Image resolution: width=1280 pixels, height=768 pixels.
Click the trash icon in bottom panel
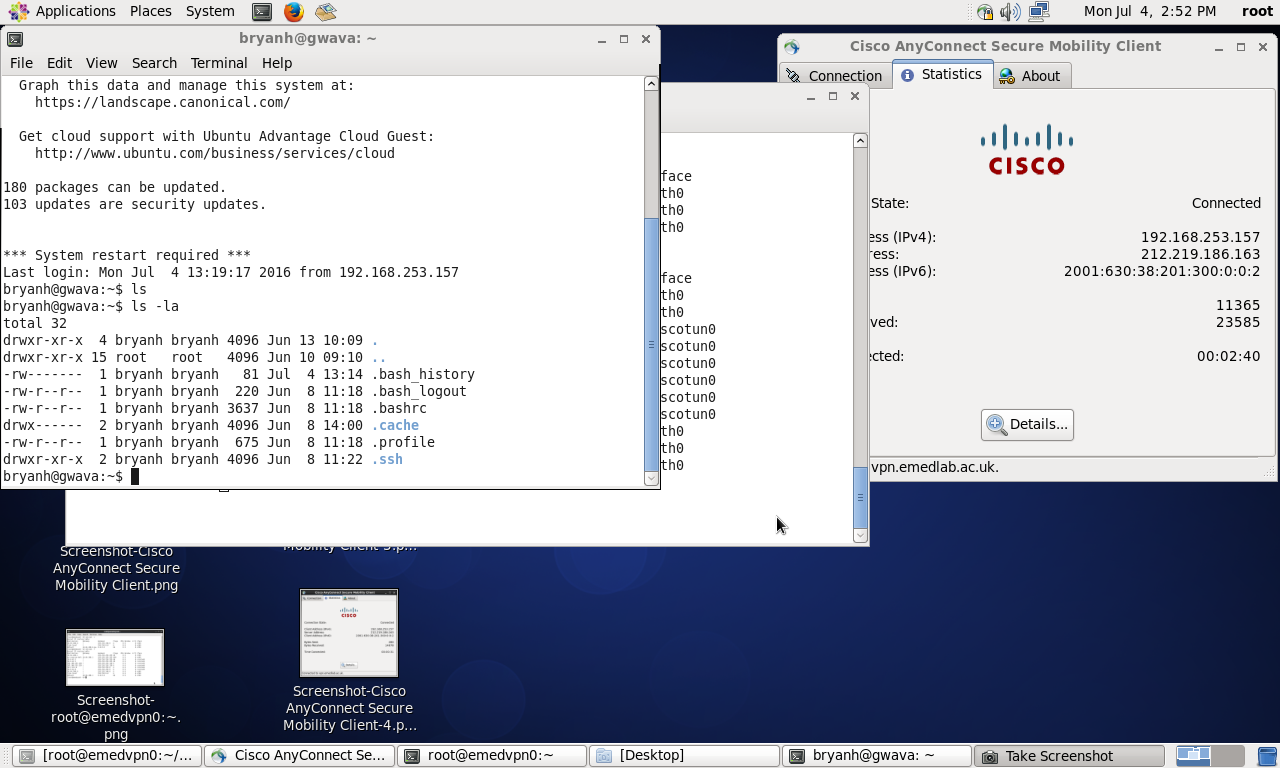coord(1267,756)
